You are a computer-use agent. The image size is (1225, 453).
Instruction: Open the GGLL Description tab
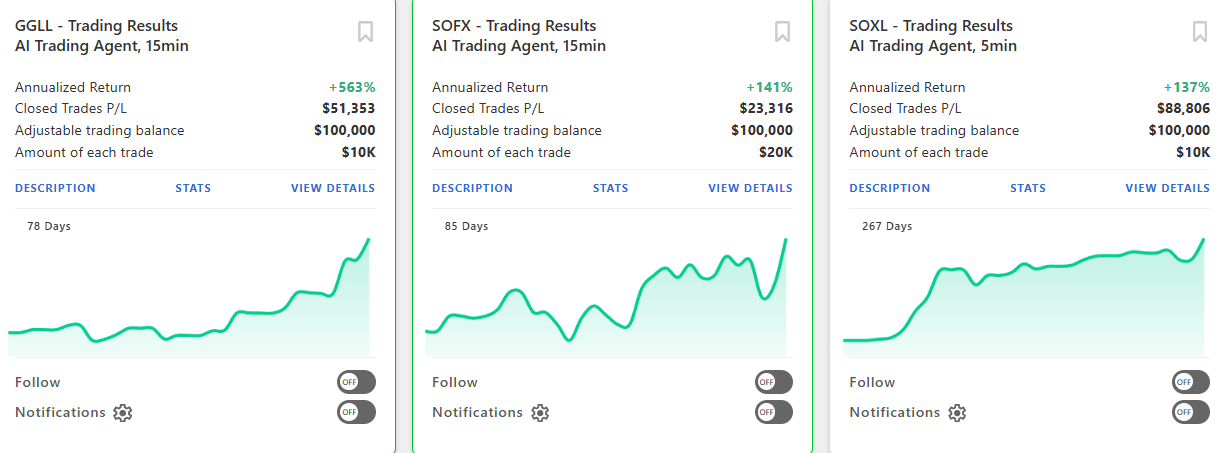point(55,188)
